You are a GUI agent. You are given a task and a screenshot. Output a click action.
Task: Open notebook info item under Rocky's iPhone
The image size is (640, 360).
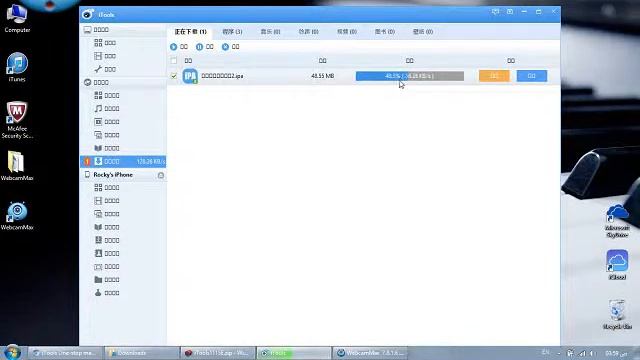(122, 240)
